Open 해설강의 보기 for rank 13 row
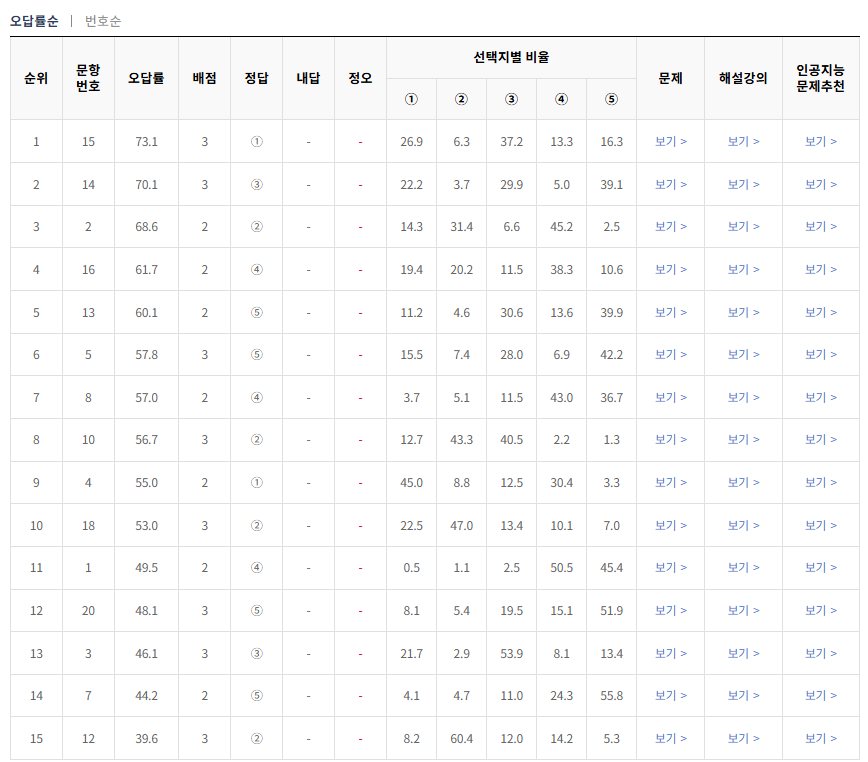The width and height of the screenshot is (868, 762). coord(743,654)
